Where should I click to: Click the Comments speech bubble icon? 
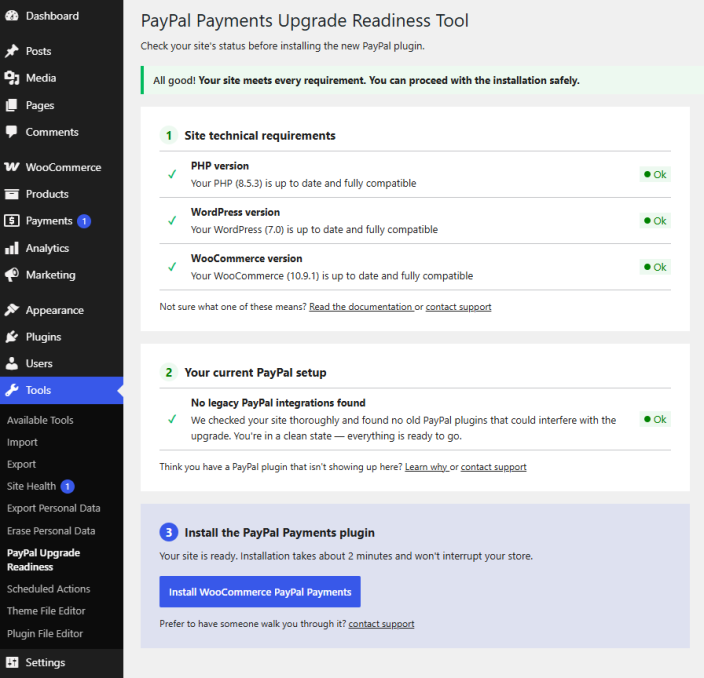(x=12, y=132)
